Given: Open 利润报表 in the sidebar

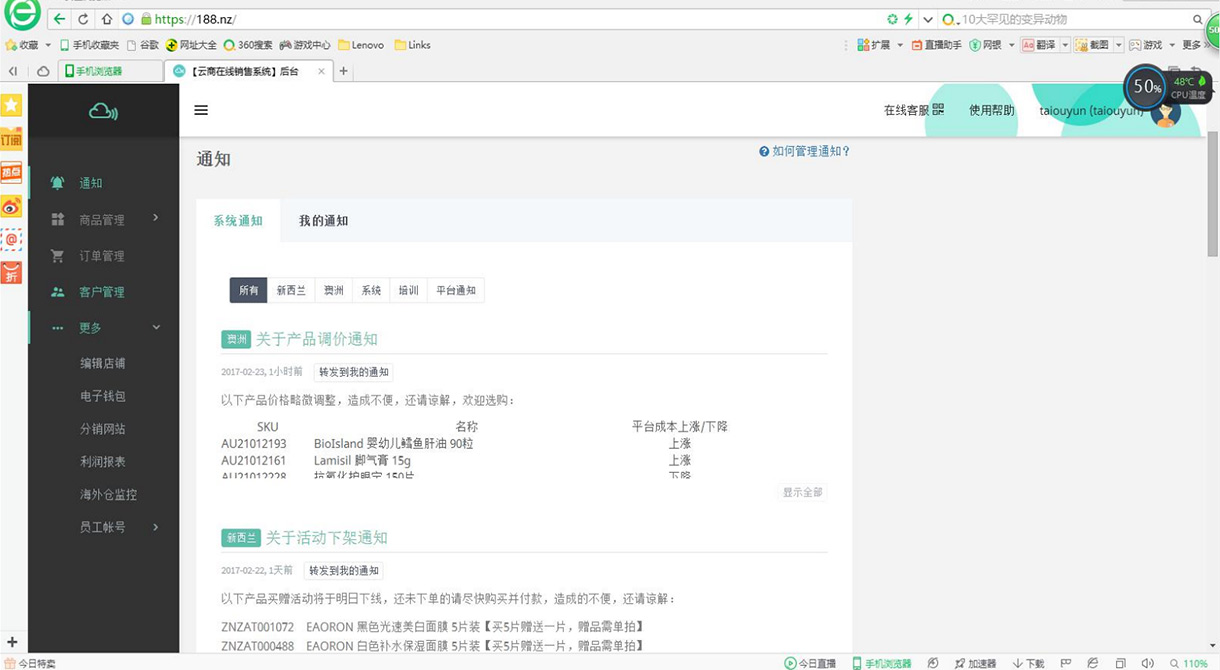Looking at the screenshot, I should click(x=103, y=462).
